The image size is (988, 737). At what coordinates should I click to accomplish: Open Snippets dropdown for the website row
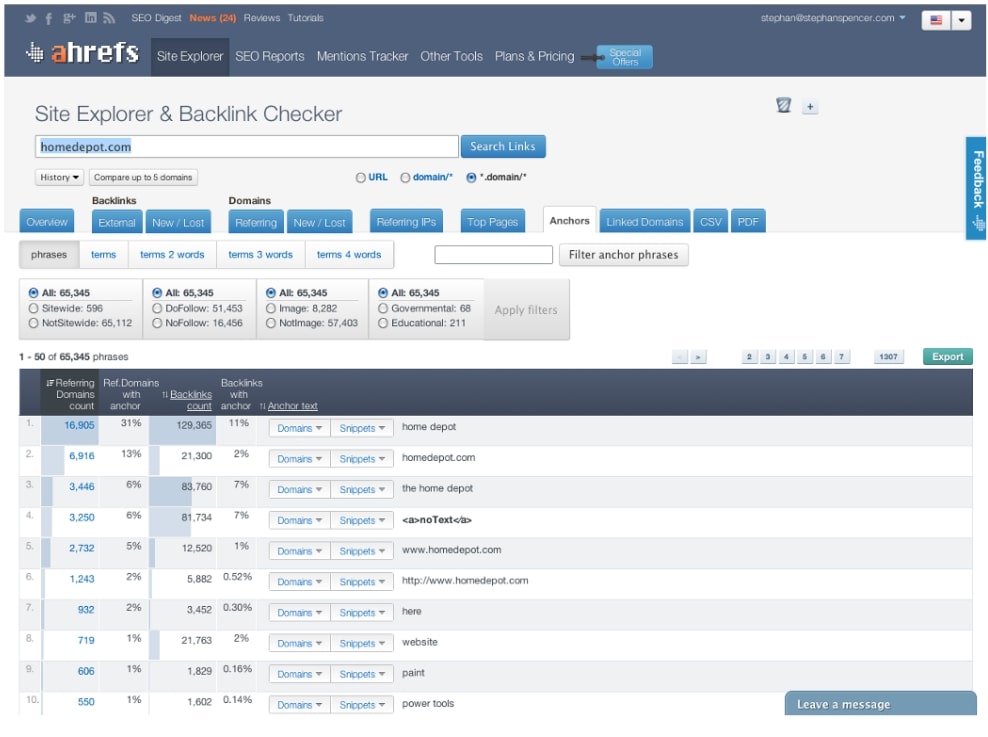[x=362, y=644]
